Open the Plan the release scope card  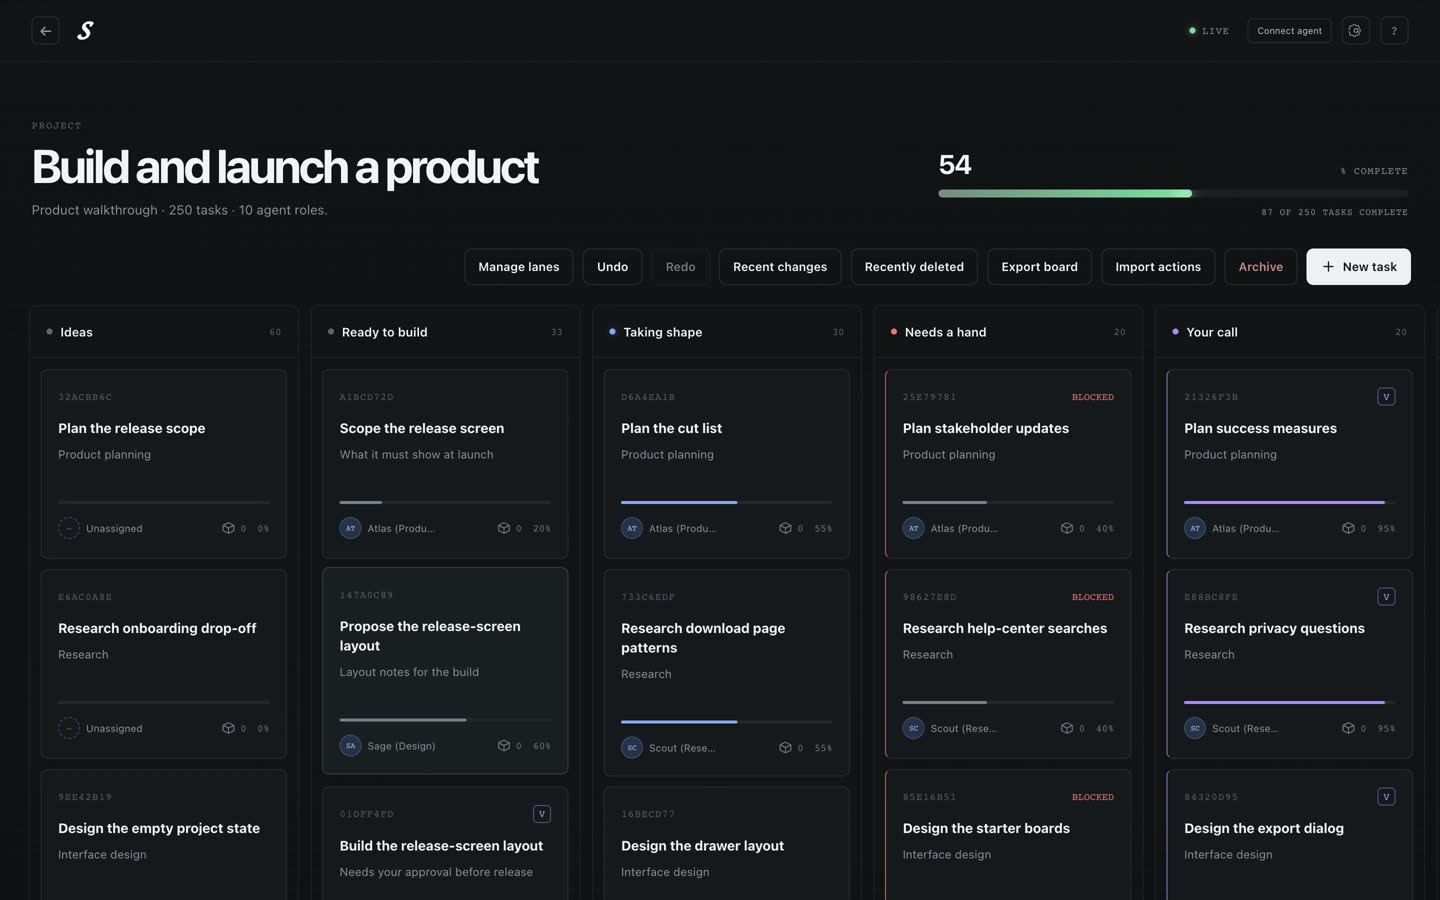(164, 464)
